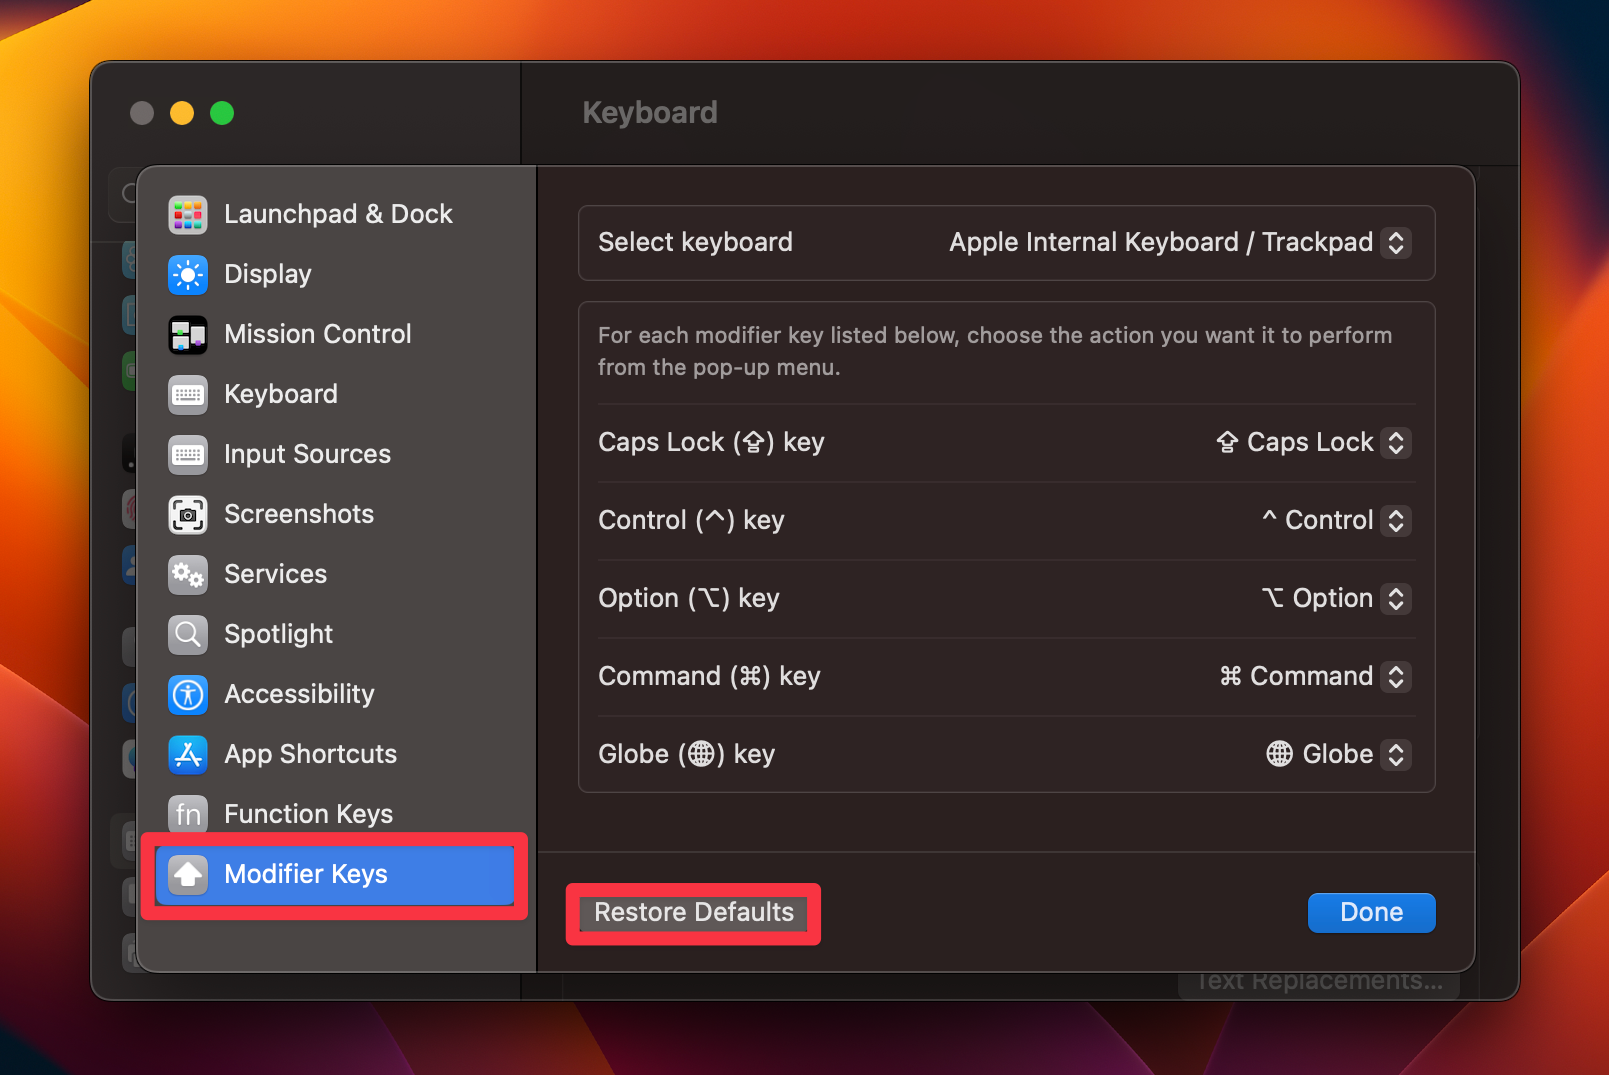Open the Input Sources section
The image size is (1609, 1075).
tap(188, 454)
